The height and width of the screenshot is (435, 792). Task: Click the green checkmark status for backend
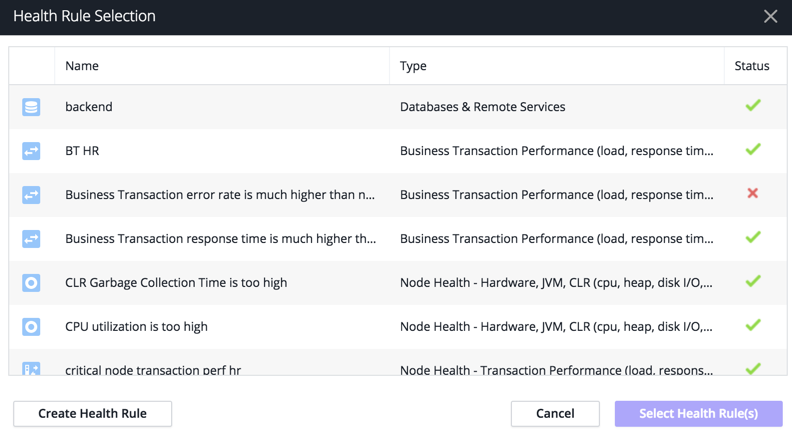click(753, 105)
